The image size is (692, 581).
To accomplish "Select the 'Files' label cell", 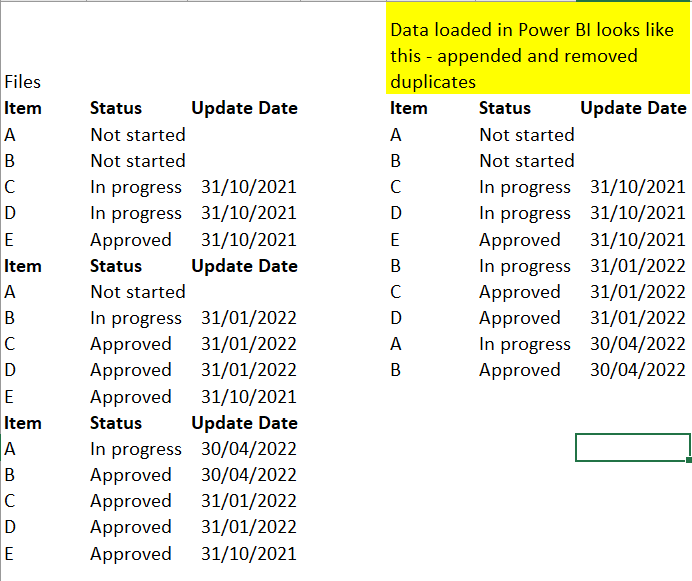I will coord(23,82).
